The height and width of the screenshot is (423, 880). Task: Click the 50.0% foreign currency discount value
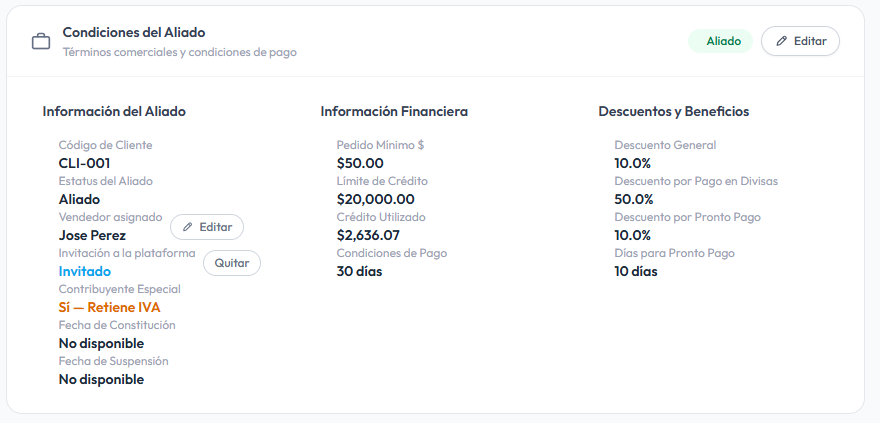tap(634, 200)
